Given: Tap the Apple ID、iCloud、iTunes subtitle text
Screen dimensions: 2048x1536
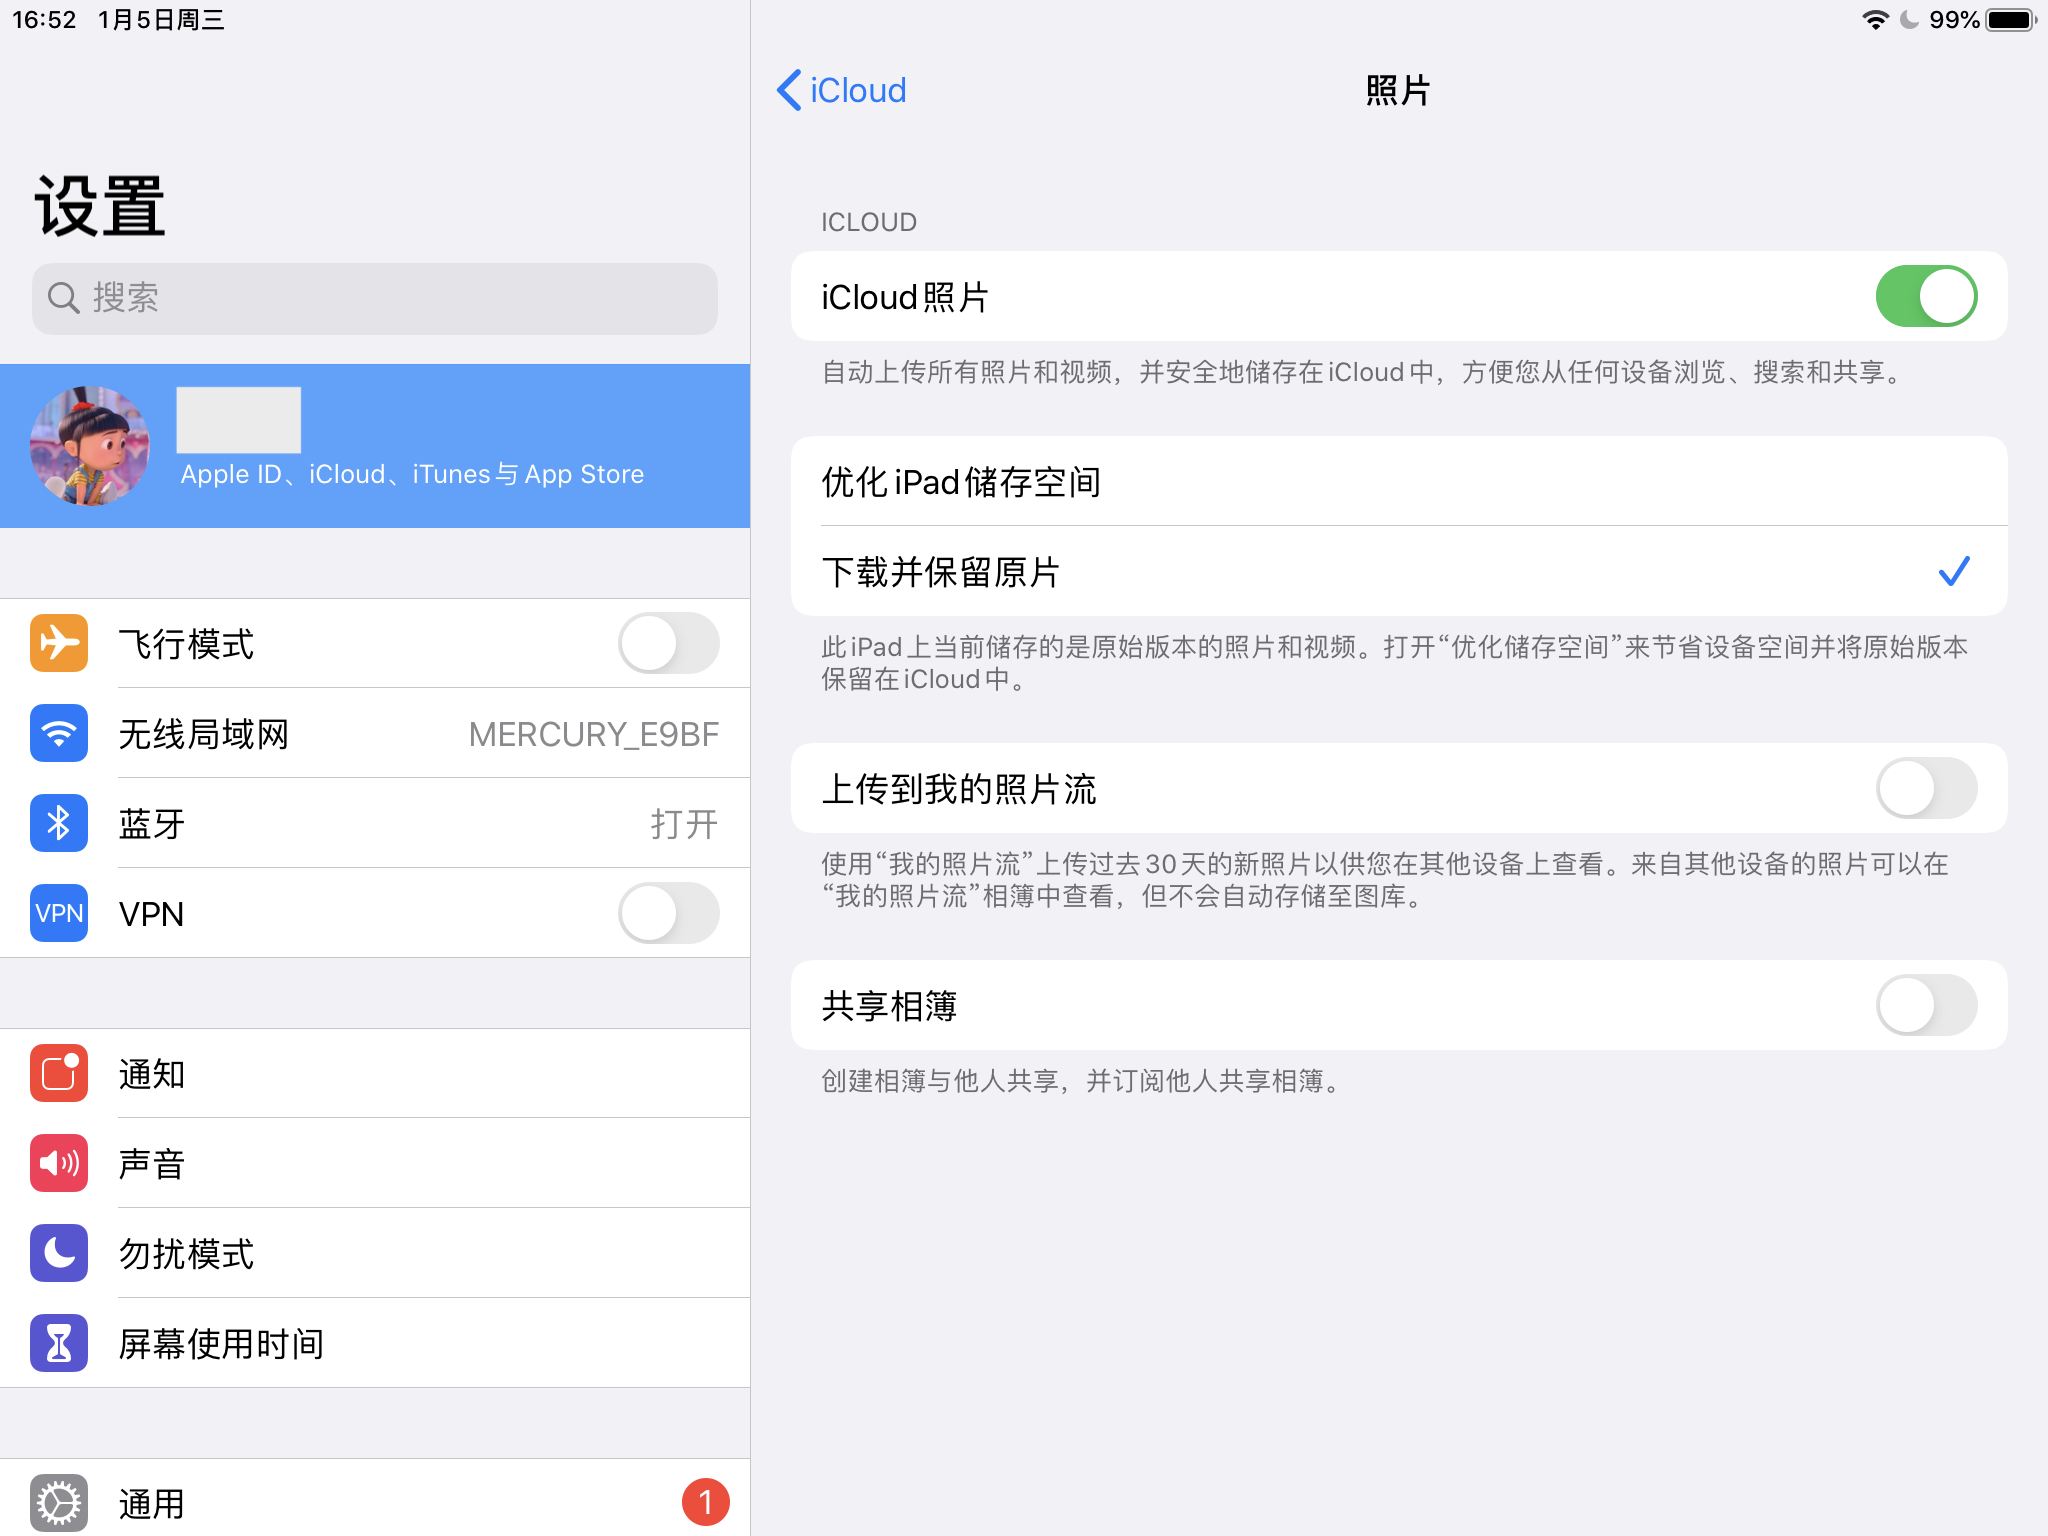Looking at the screenshot, I should [x=412, y=474].
